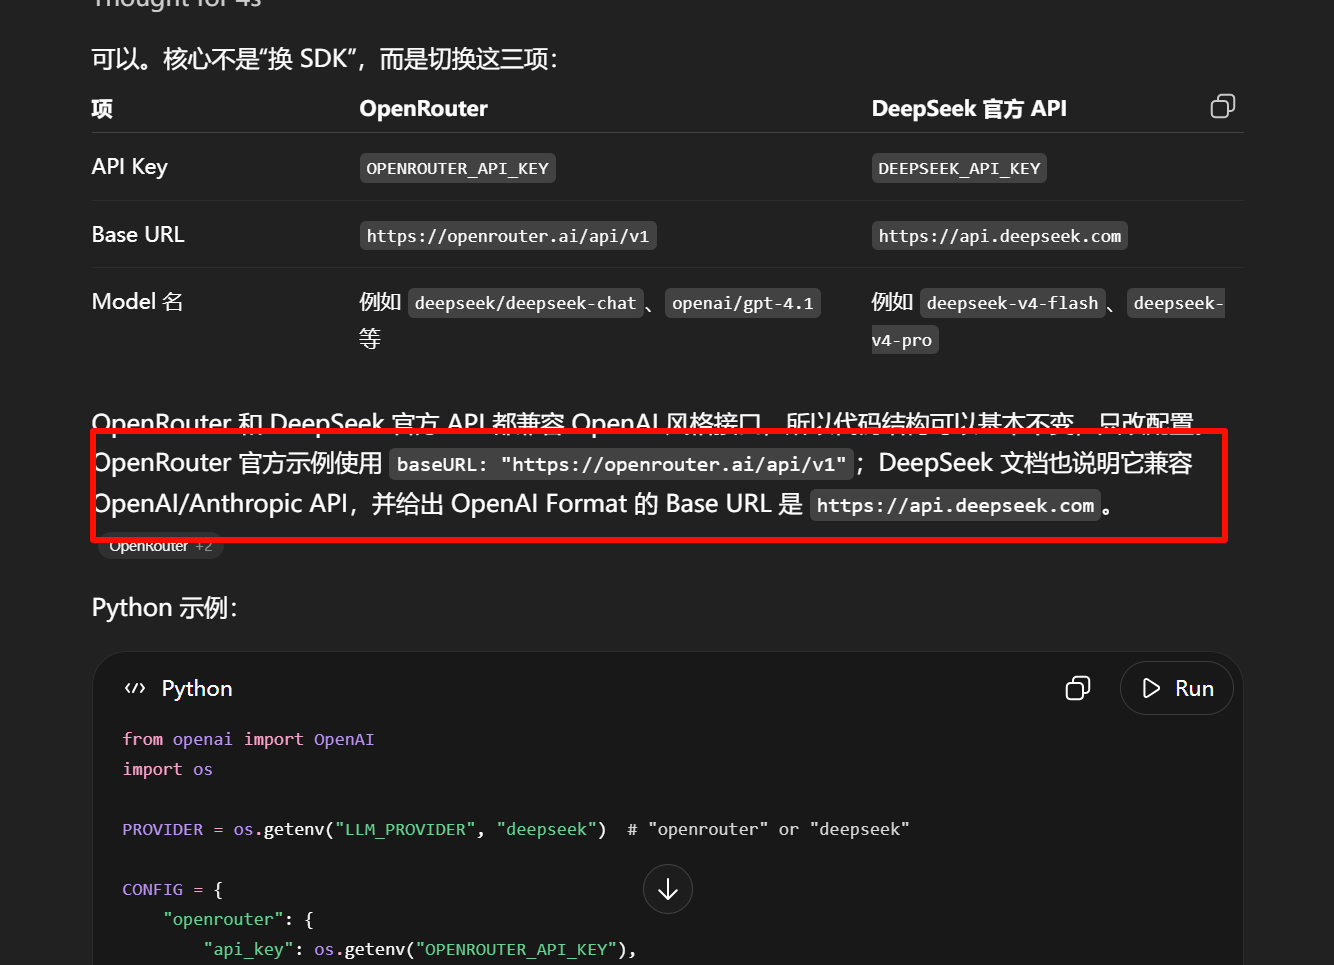Copy the comparison table using its copy icon
Screen dimensions: 1334x965
click(x=1222, y=107)
